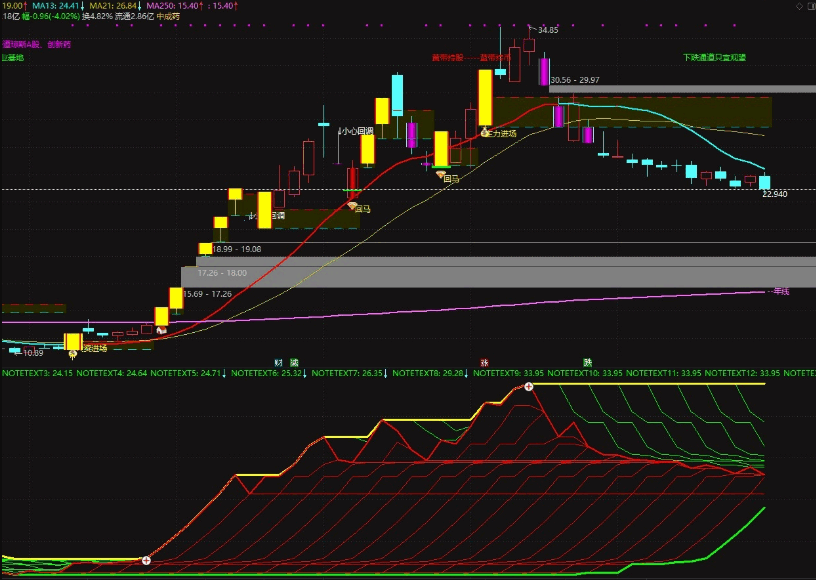Click the 小心回调 warning label above candles
816x580 pixels.
point(356,131)
